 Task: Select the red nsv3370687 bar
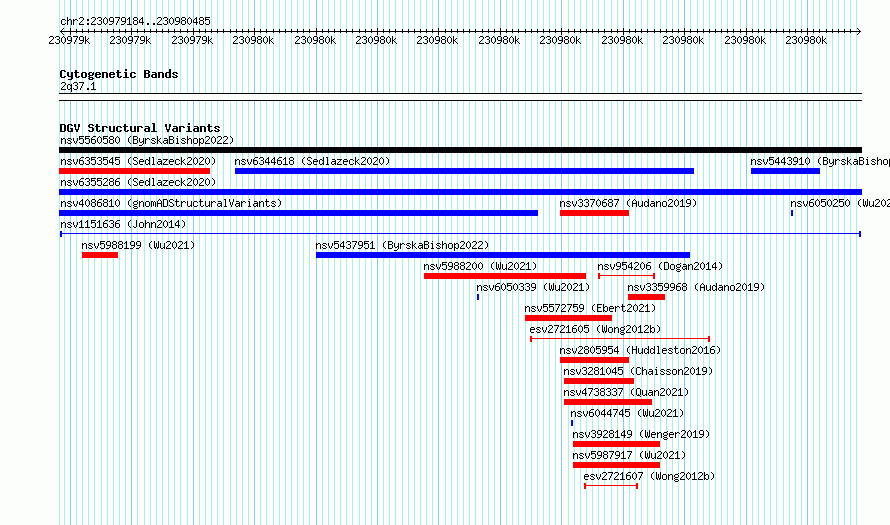(594, 213)
